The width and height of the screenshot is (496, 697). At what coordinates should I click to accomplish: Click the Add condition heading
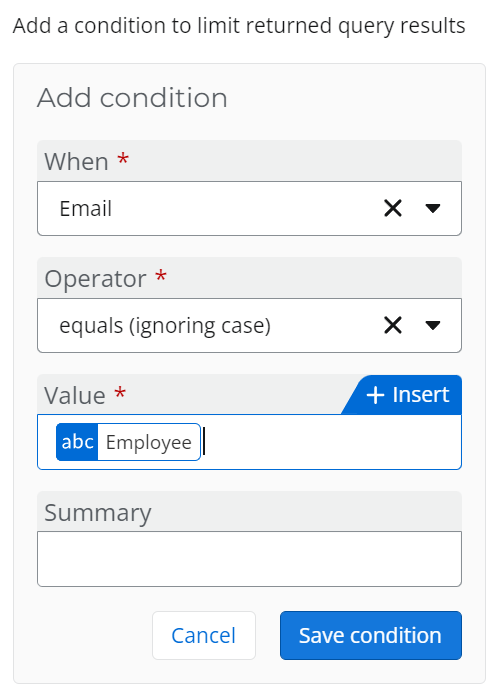tap(132, 98)
